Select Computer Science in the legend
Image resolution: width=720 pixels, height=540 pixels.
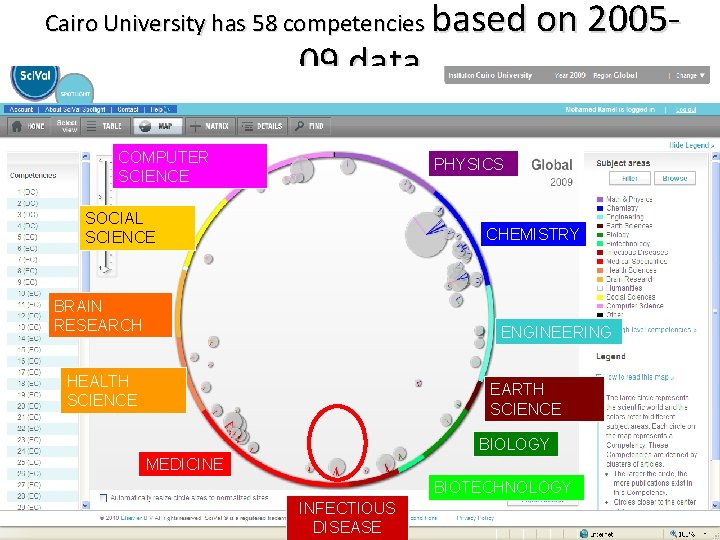630,306
